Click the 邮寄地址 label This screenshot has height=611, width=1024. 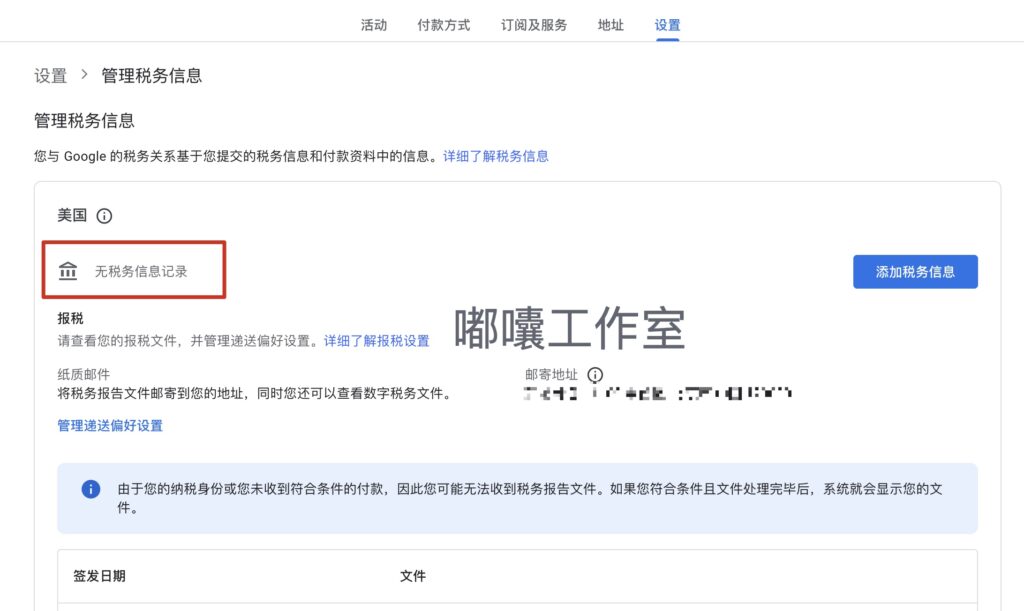[x=551, y=375]
